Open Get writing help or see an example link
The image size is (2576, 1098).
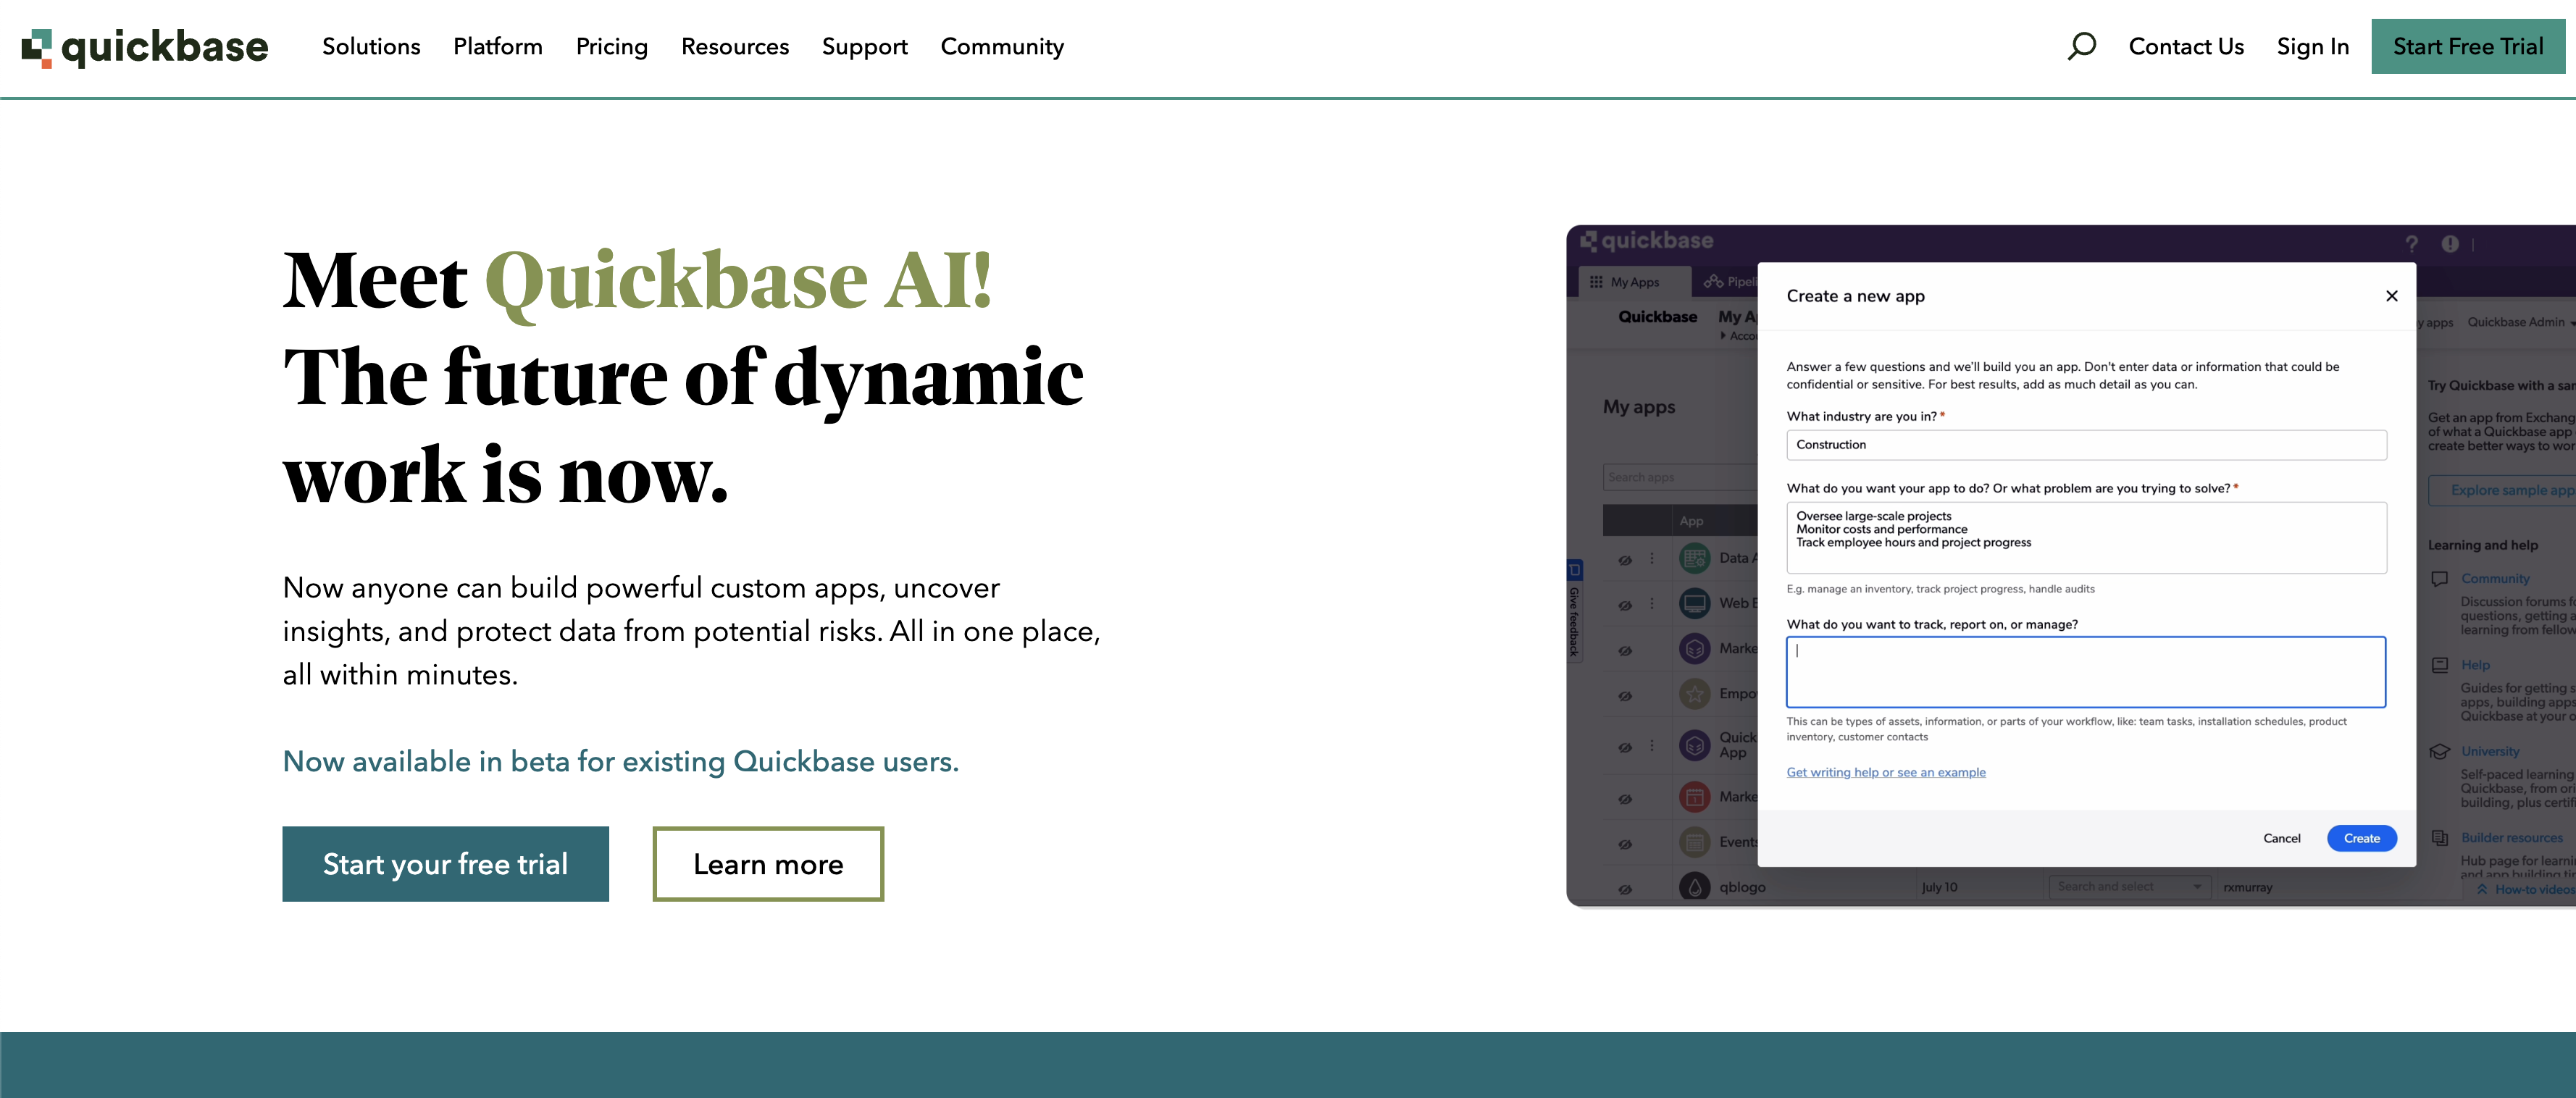1885,772
